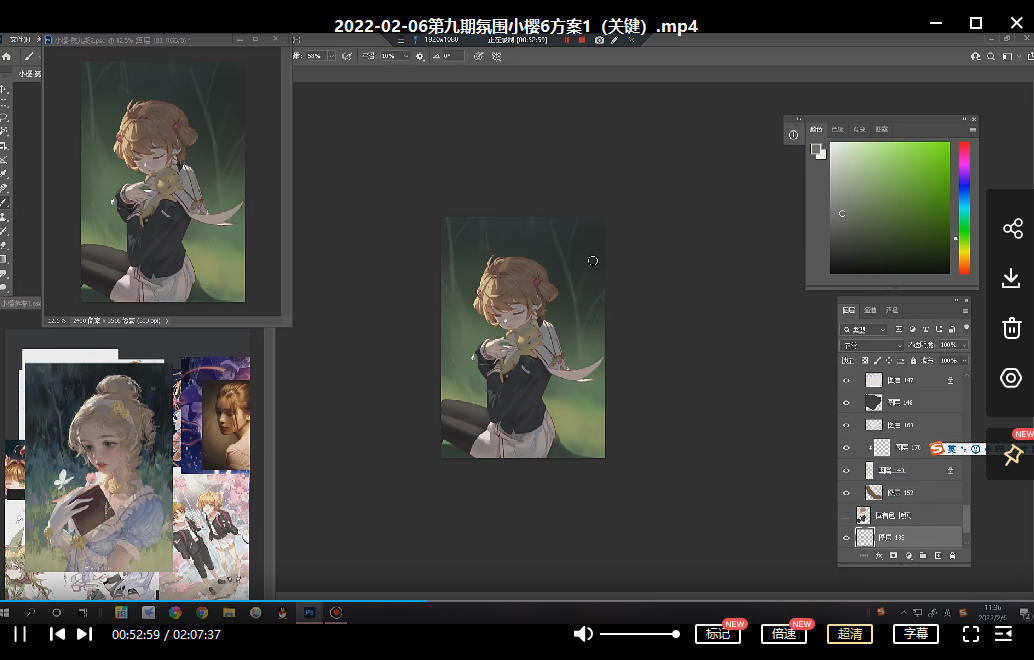Open the playlist icon at bottom right
The width and height of the screenshot is (1034, 660).
click(x=1003, y=634)
